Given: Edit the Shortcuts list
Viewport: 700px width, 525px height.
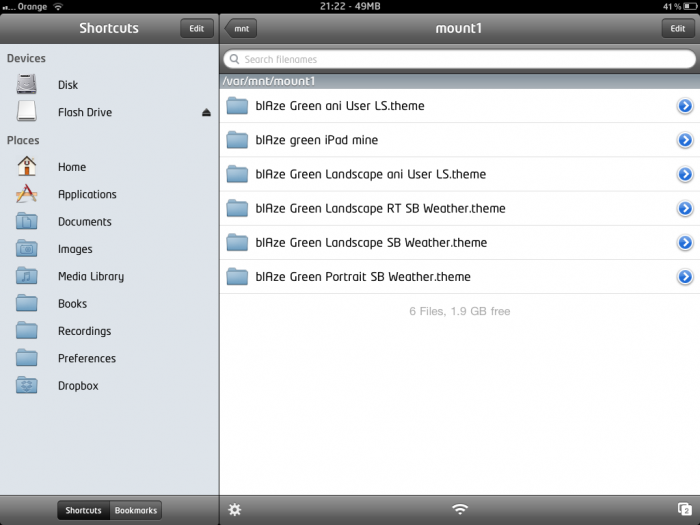Looking at the screenshot, I should pyautogui.click(x=196, y=28).
